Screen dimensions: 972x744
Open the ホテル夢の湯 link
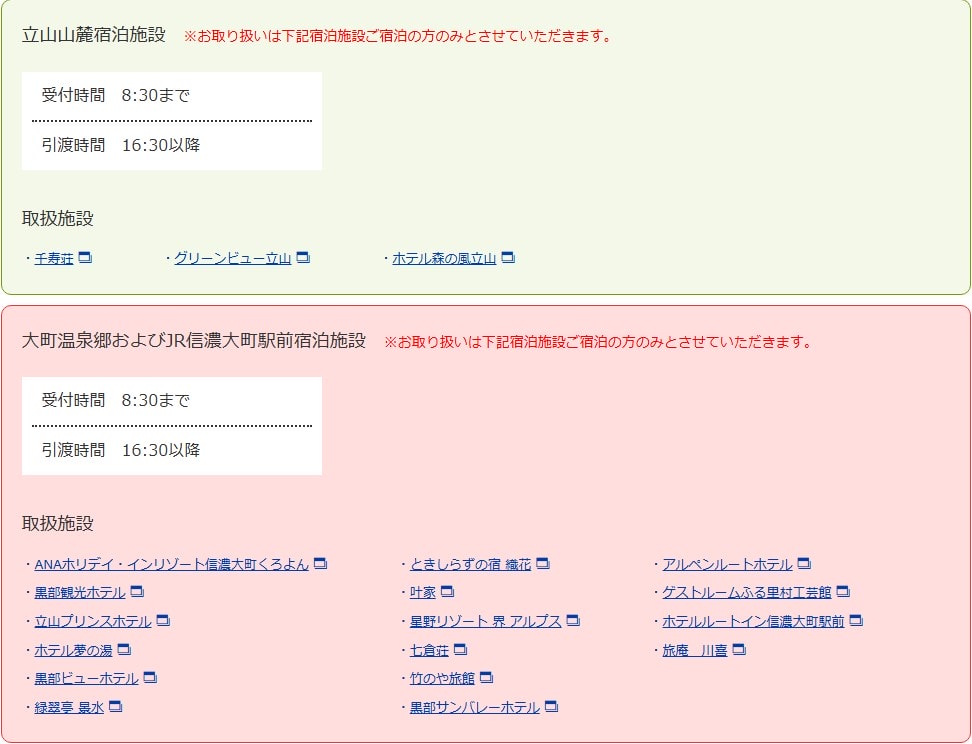point(74,650)
